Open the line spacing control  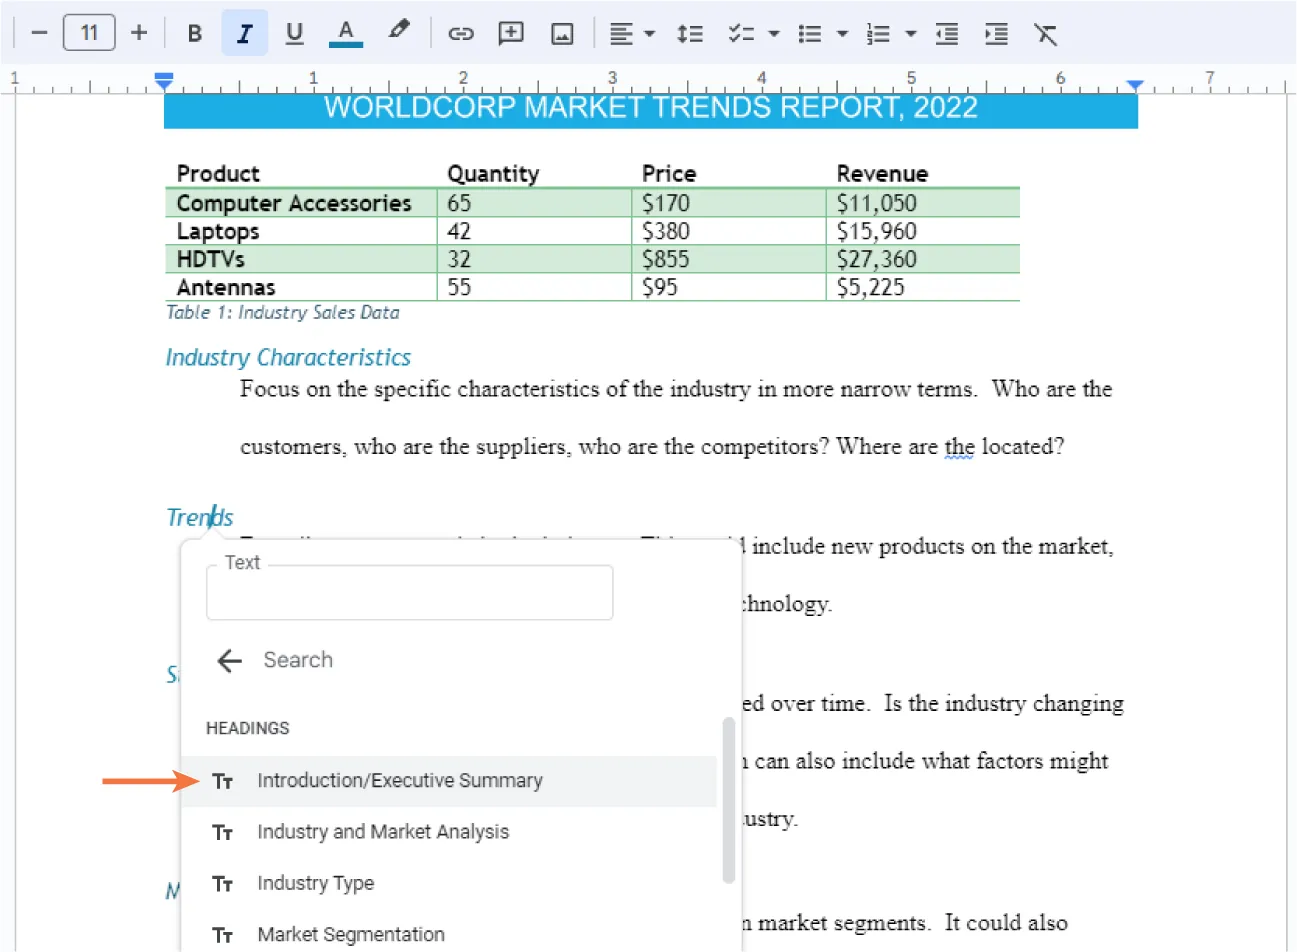(690, 33)
